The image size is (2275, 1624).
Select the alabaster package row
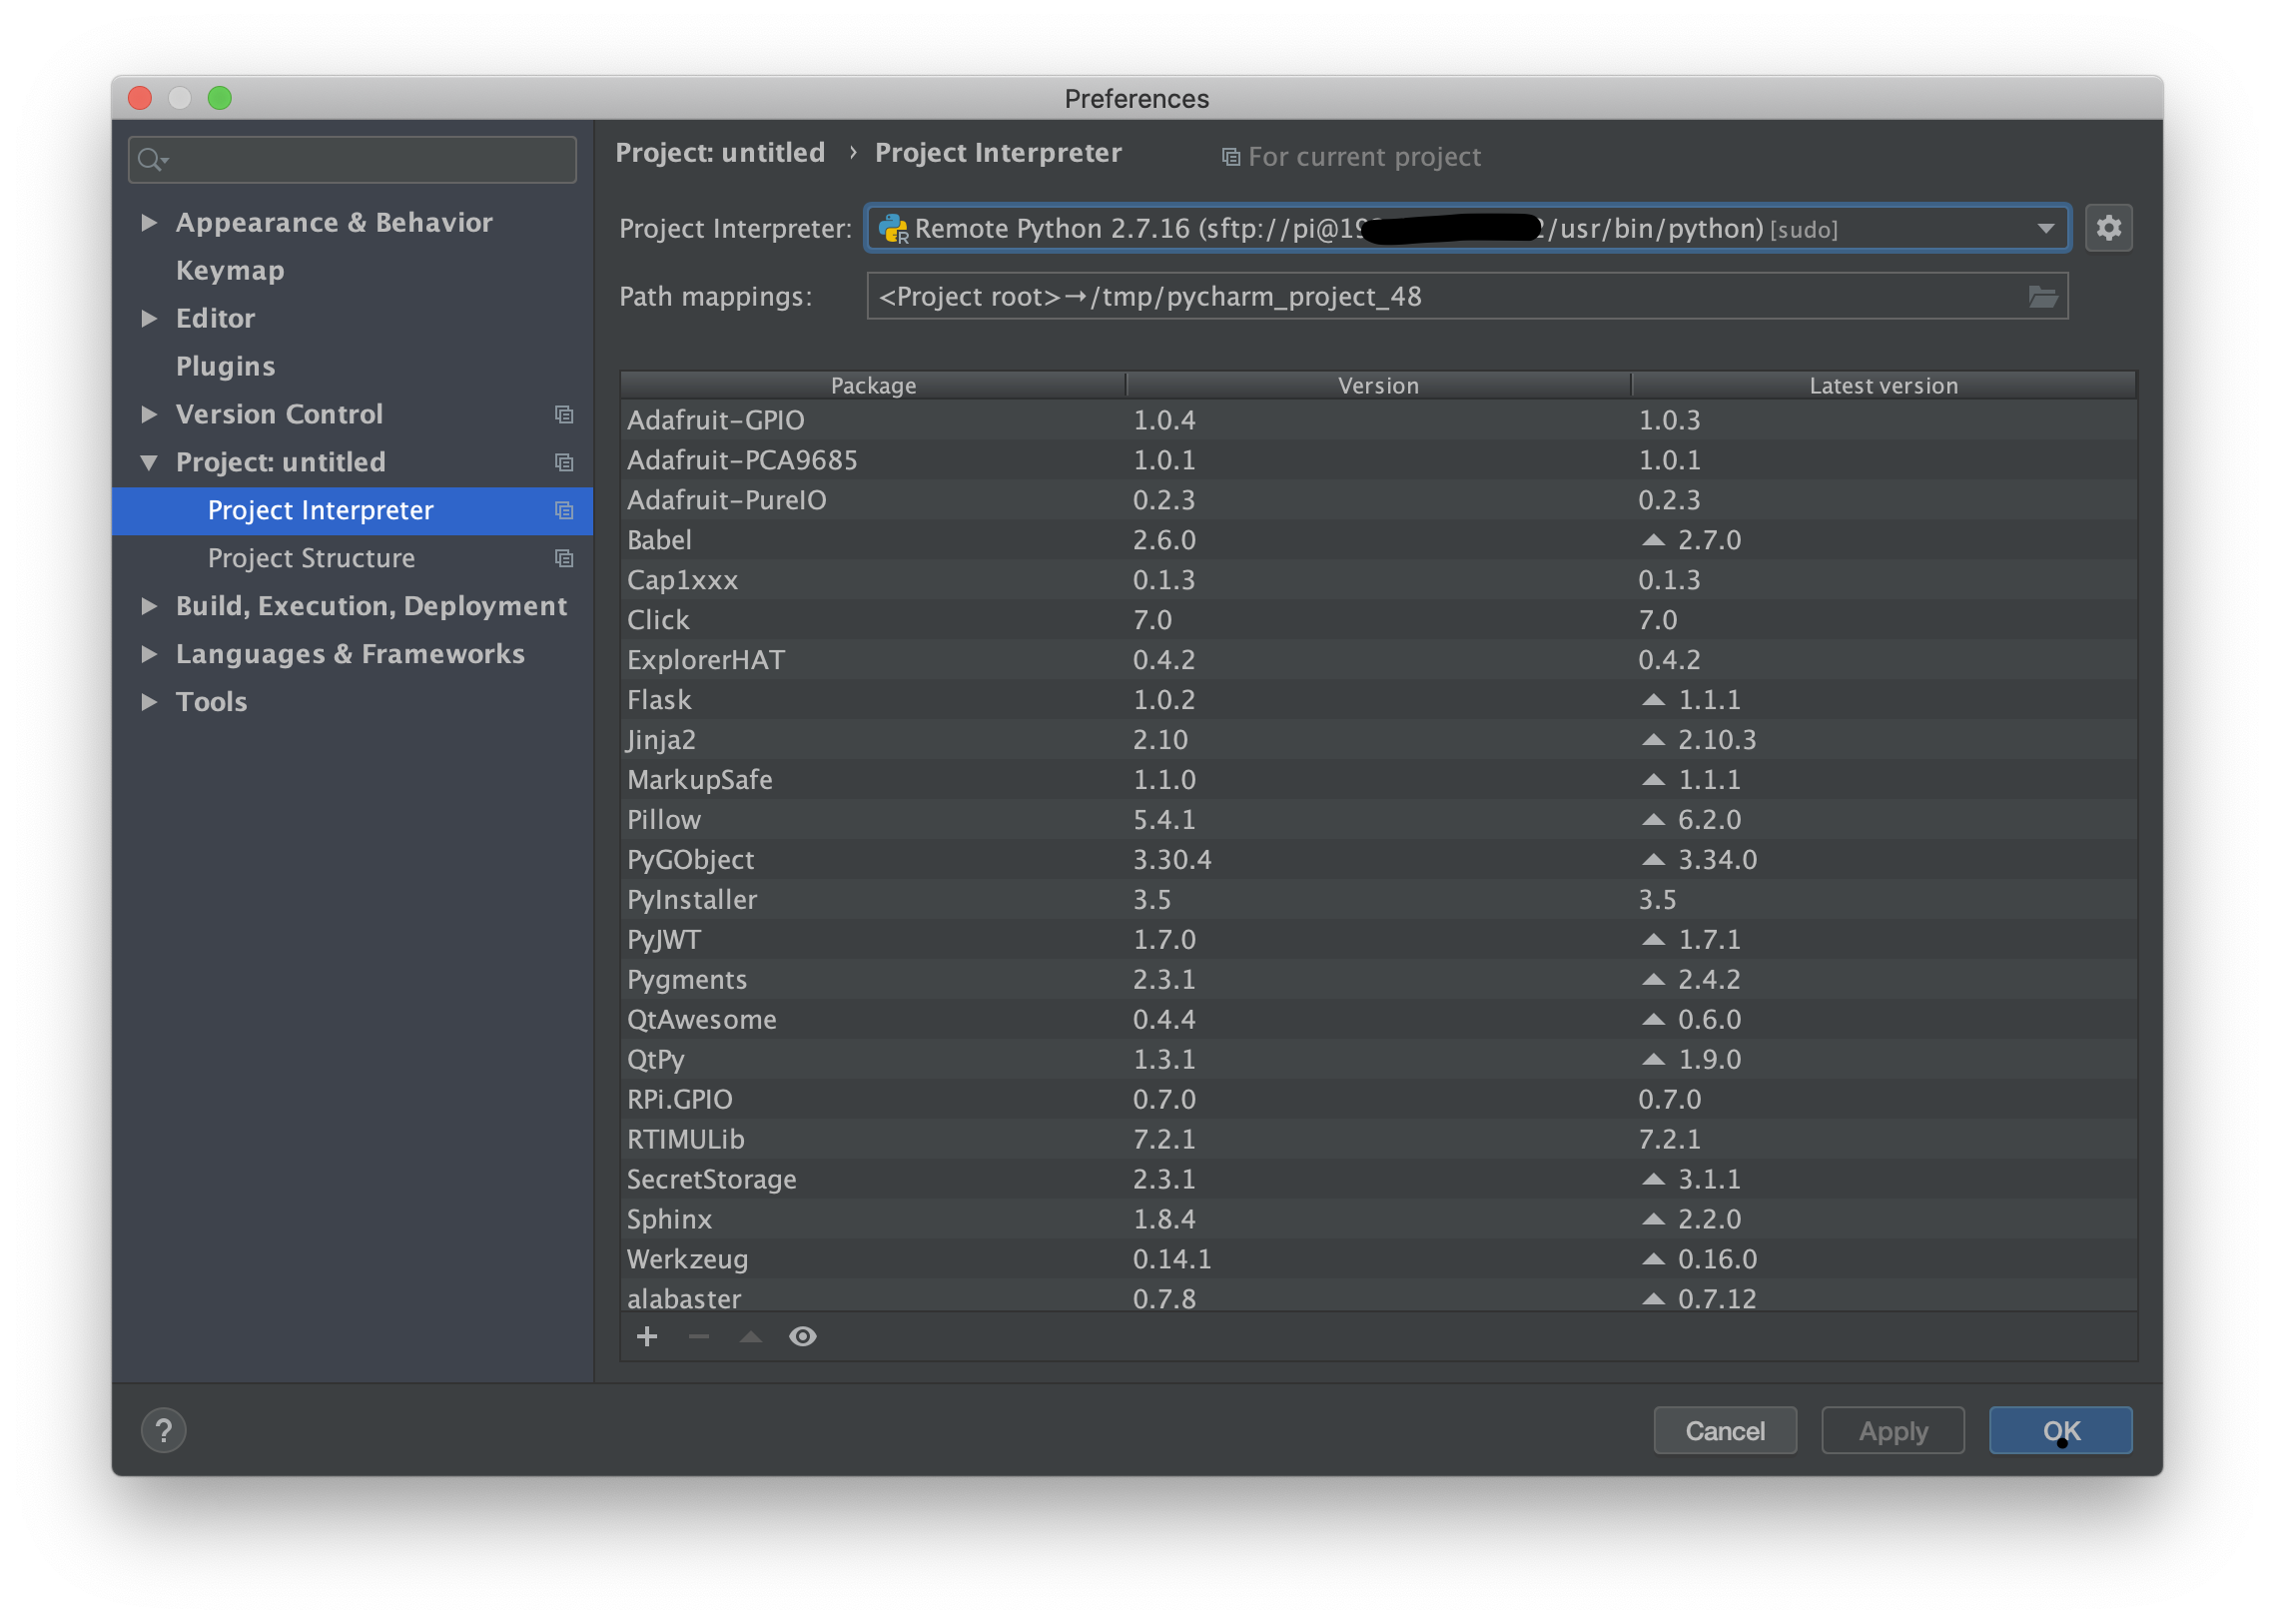(x=1378, y=1297)
